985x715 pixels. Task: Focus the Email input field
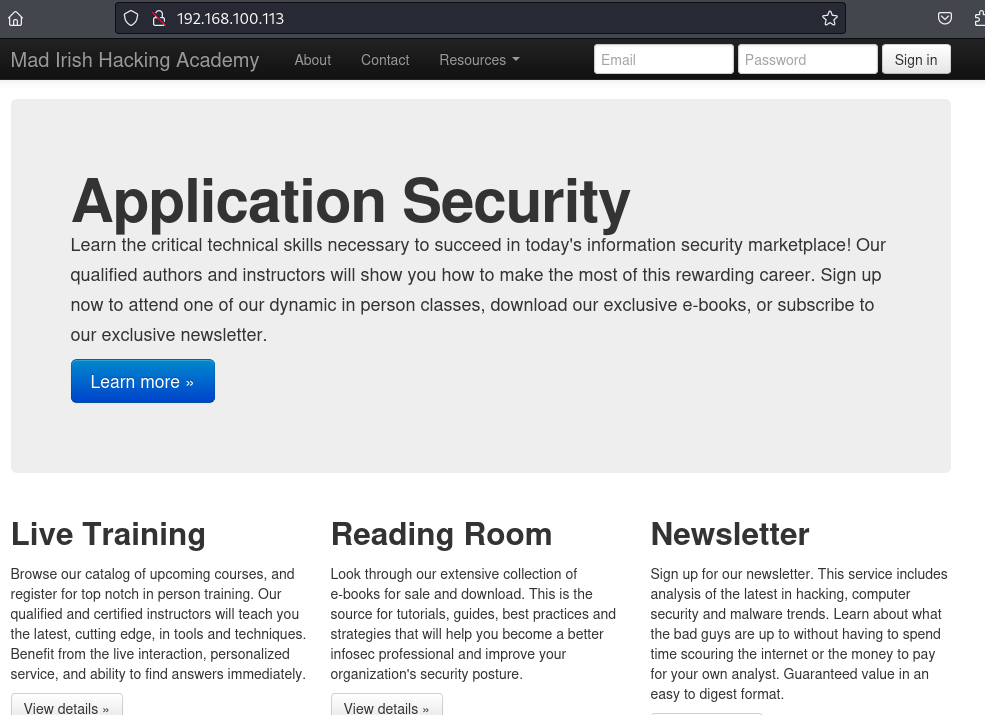click(x=663, y=60)
